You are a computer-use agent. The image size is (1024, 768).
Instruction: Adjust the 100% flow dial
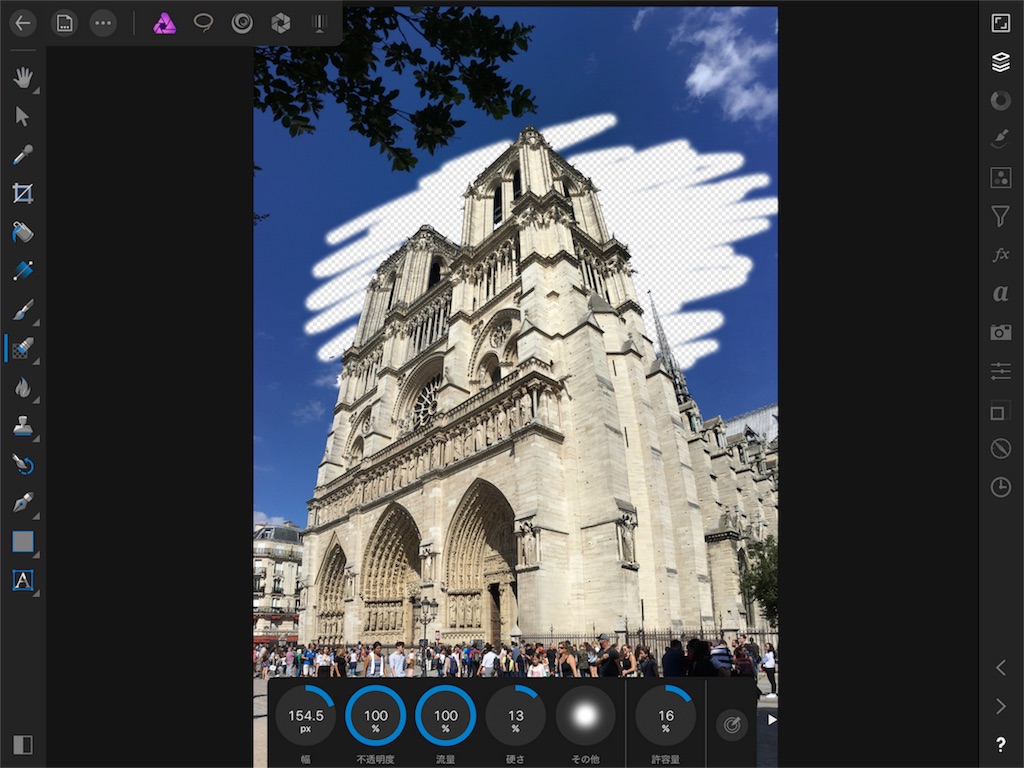tap(445, 716)
